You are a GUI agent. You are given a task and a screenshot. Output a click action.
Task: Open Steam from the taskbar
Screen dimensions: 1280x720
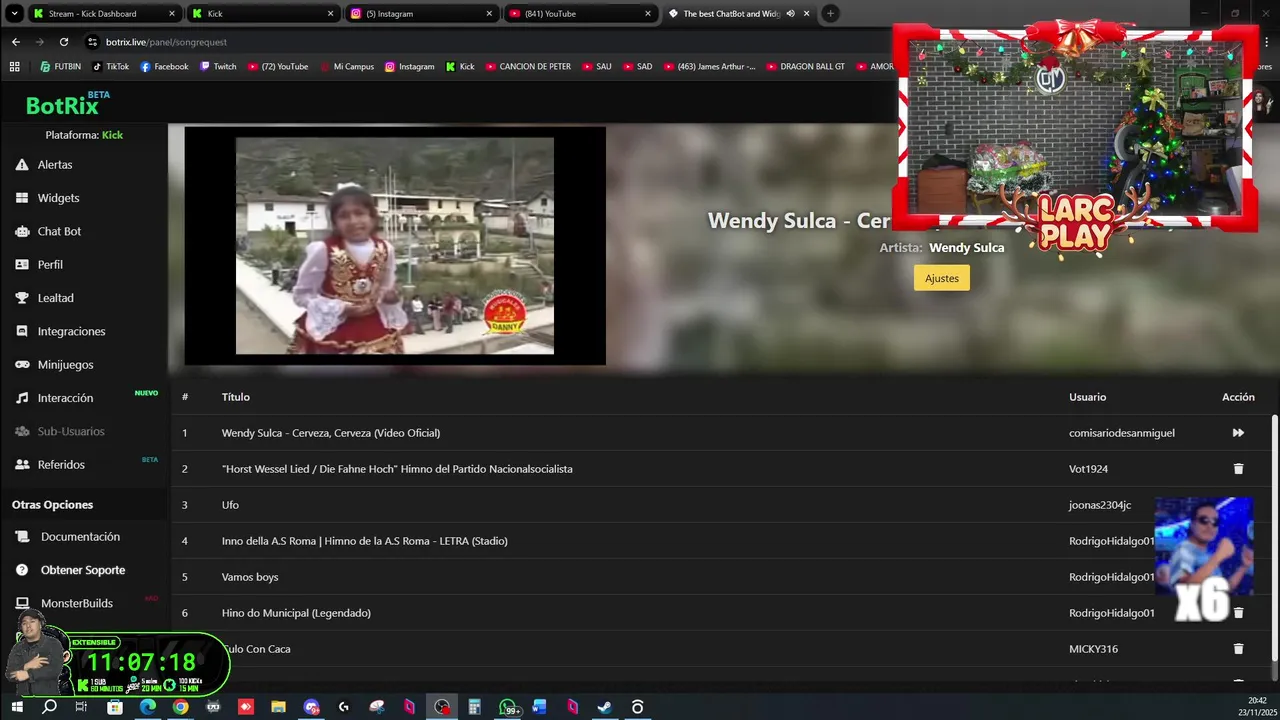605,707
